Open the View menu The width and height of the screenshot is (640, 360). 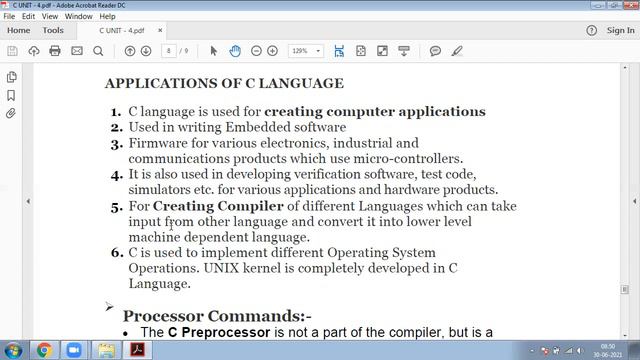pos(50,16)
